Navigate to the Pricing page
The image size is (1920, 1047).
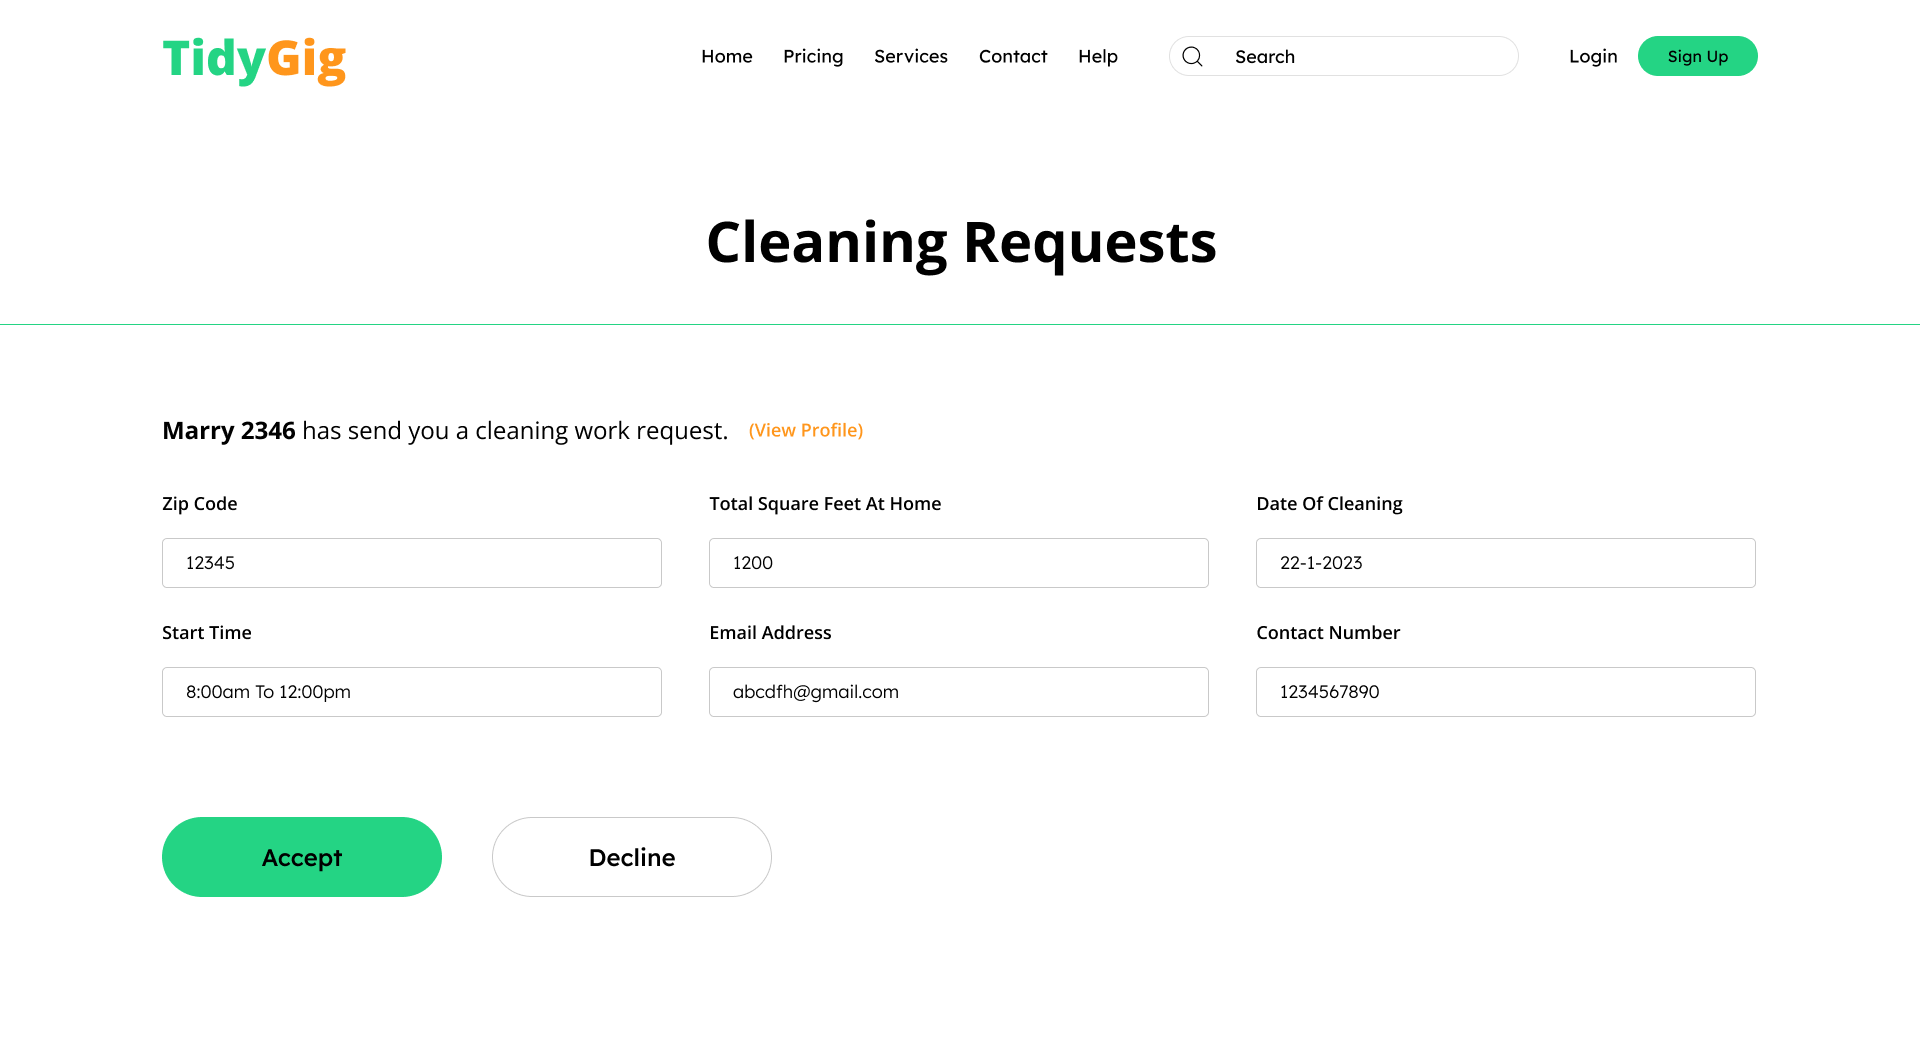point(813,56)
